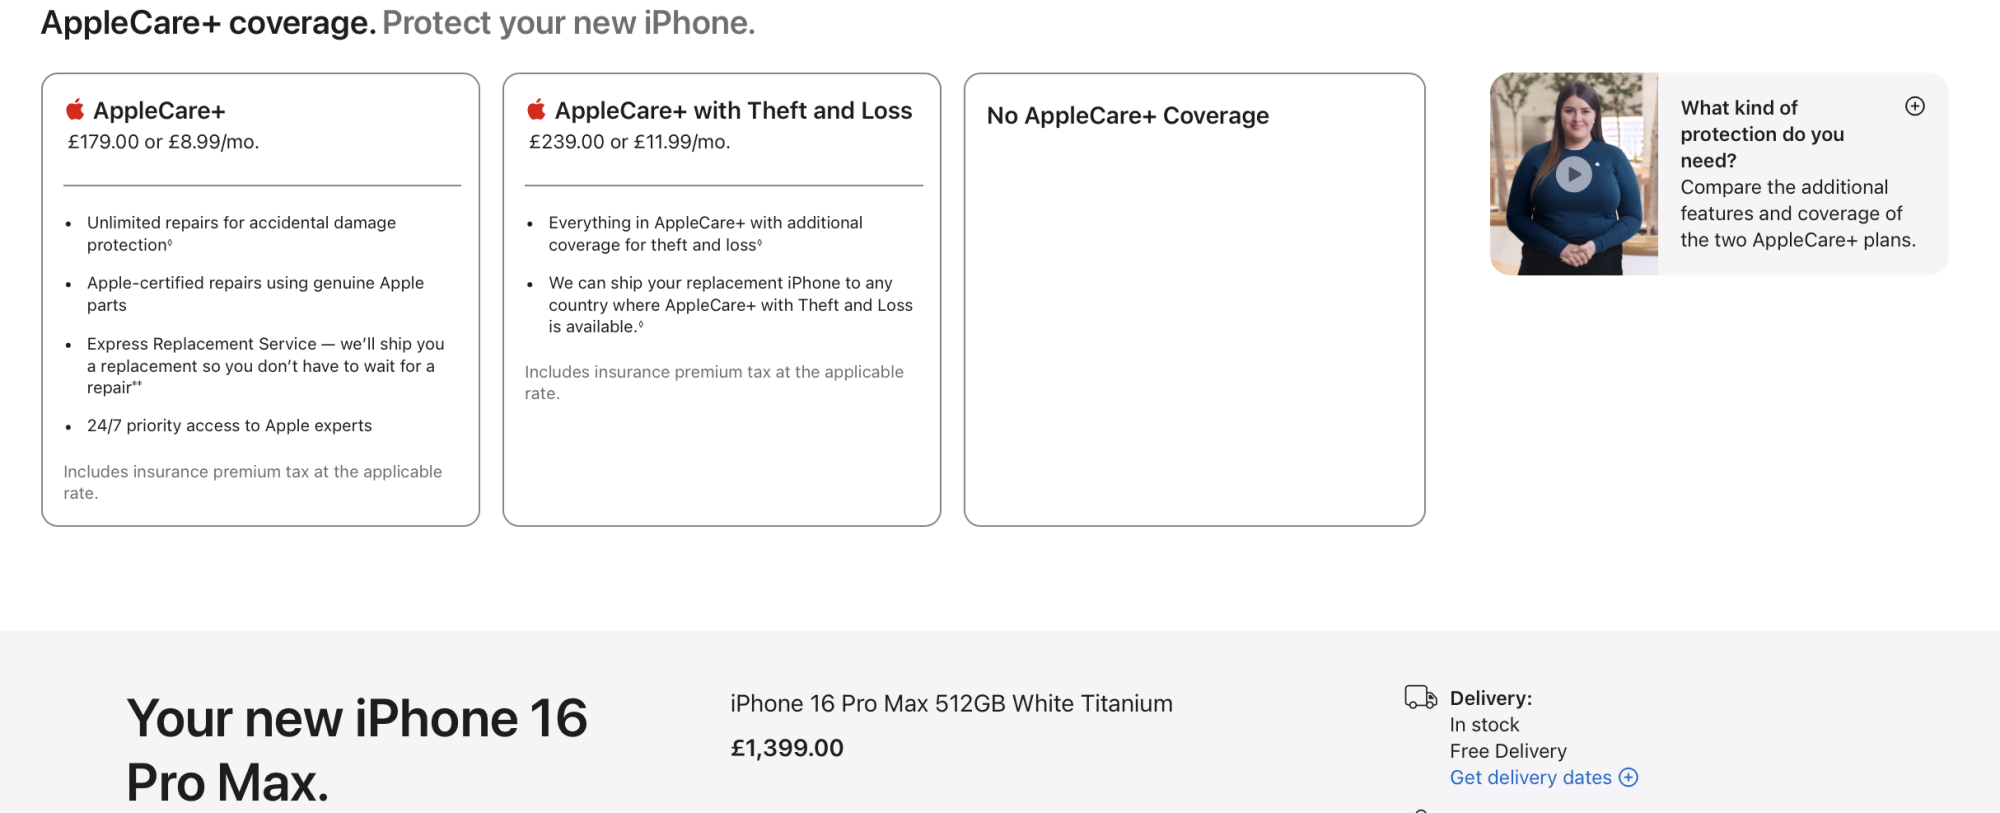Expand the protection comparison plus icon
The image size is (2000, 813).
(x=1915, y=106)
